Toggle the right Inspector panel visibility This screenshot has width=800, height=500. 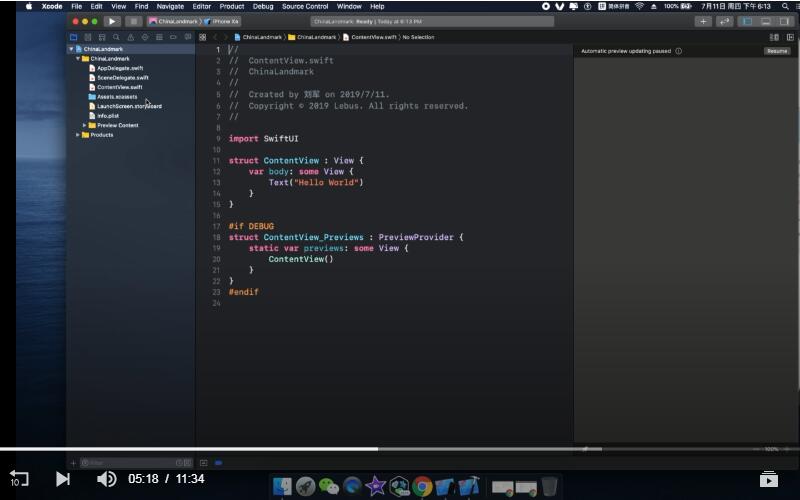(785, 21)
